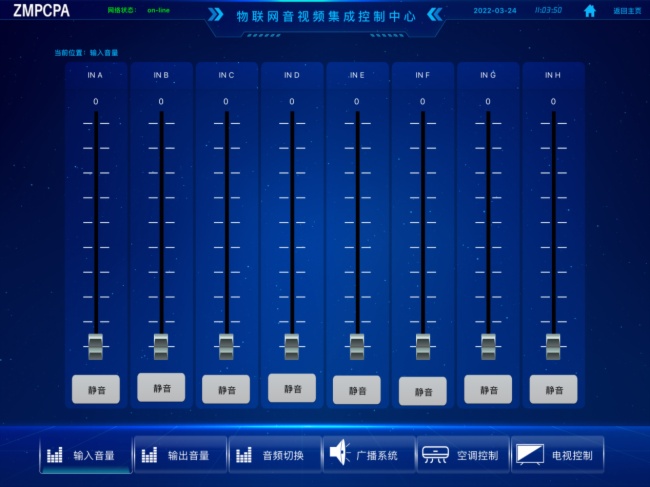Mute the IN A channel

click(x=96, y=389)
